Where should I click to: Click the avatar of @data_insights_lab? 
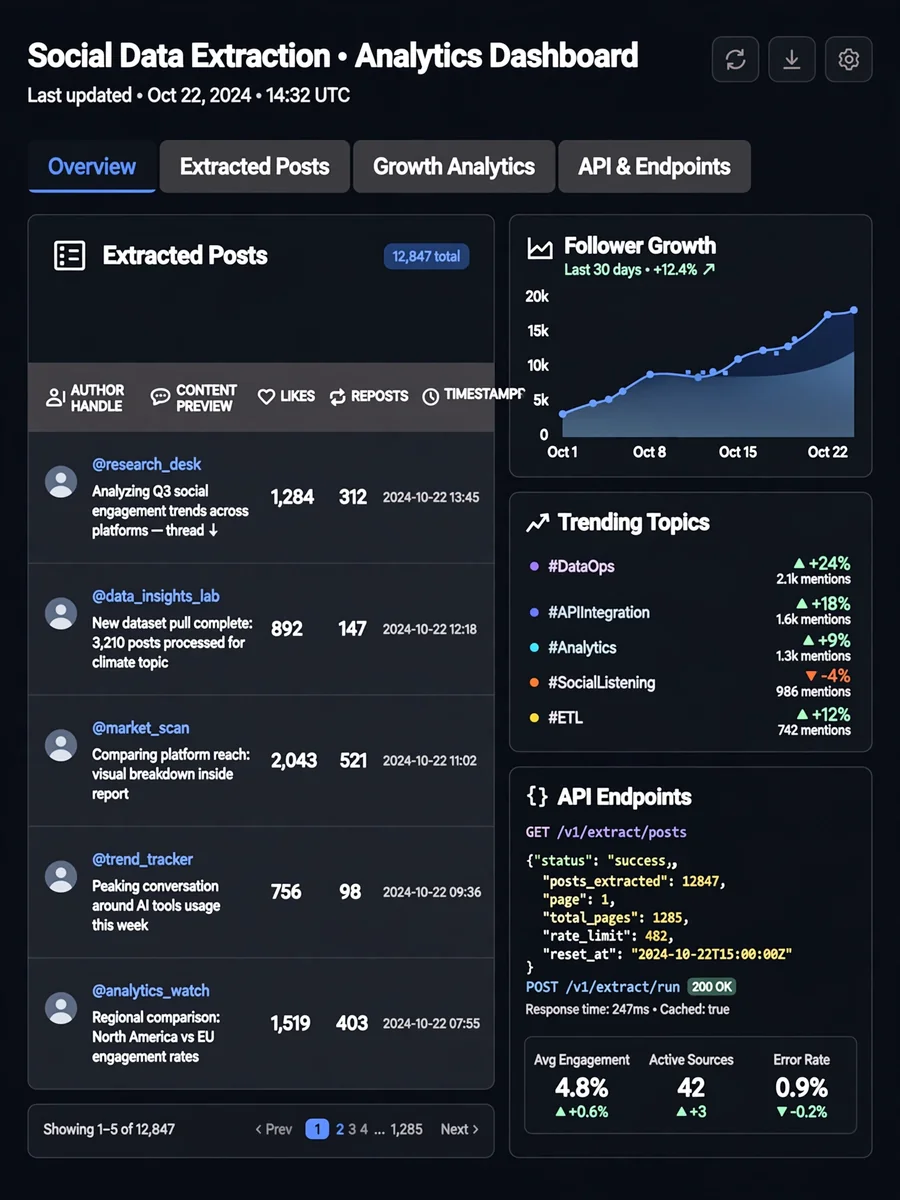(61, 614)
